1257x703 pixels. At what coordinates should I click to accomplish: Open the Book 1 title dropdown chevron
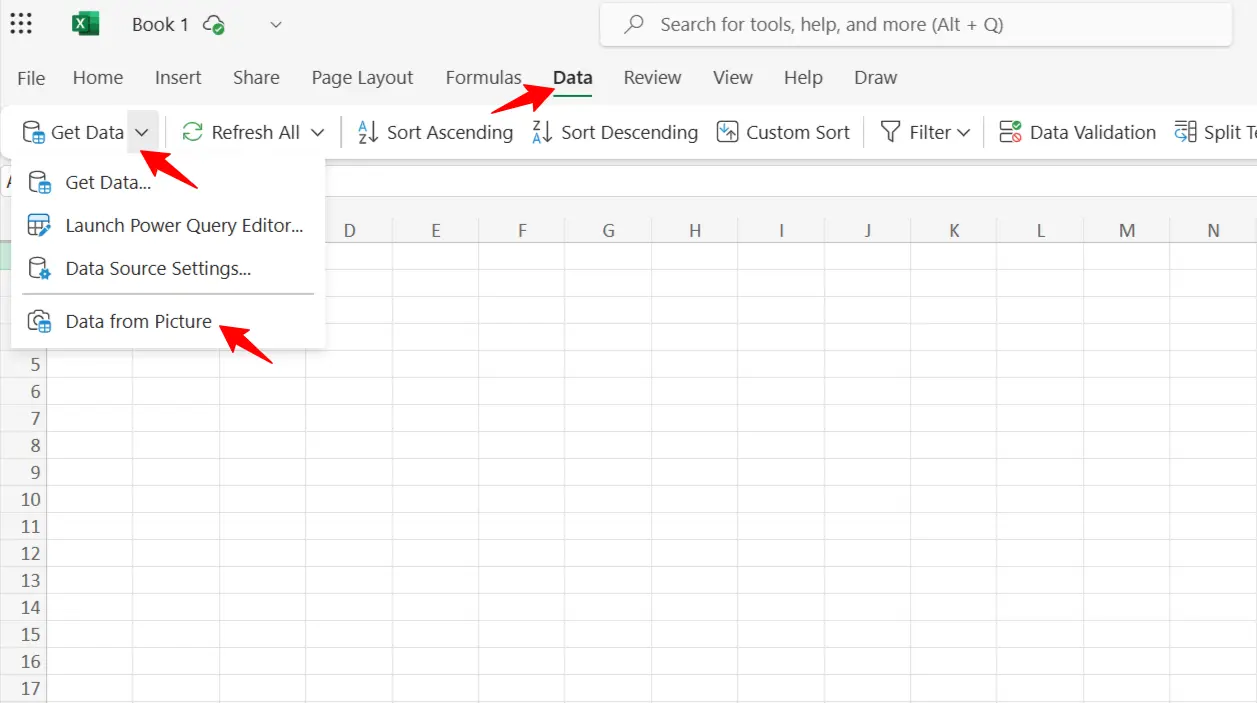[x=276, y=25]
